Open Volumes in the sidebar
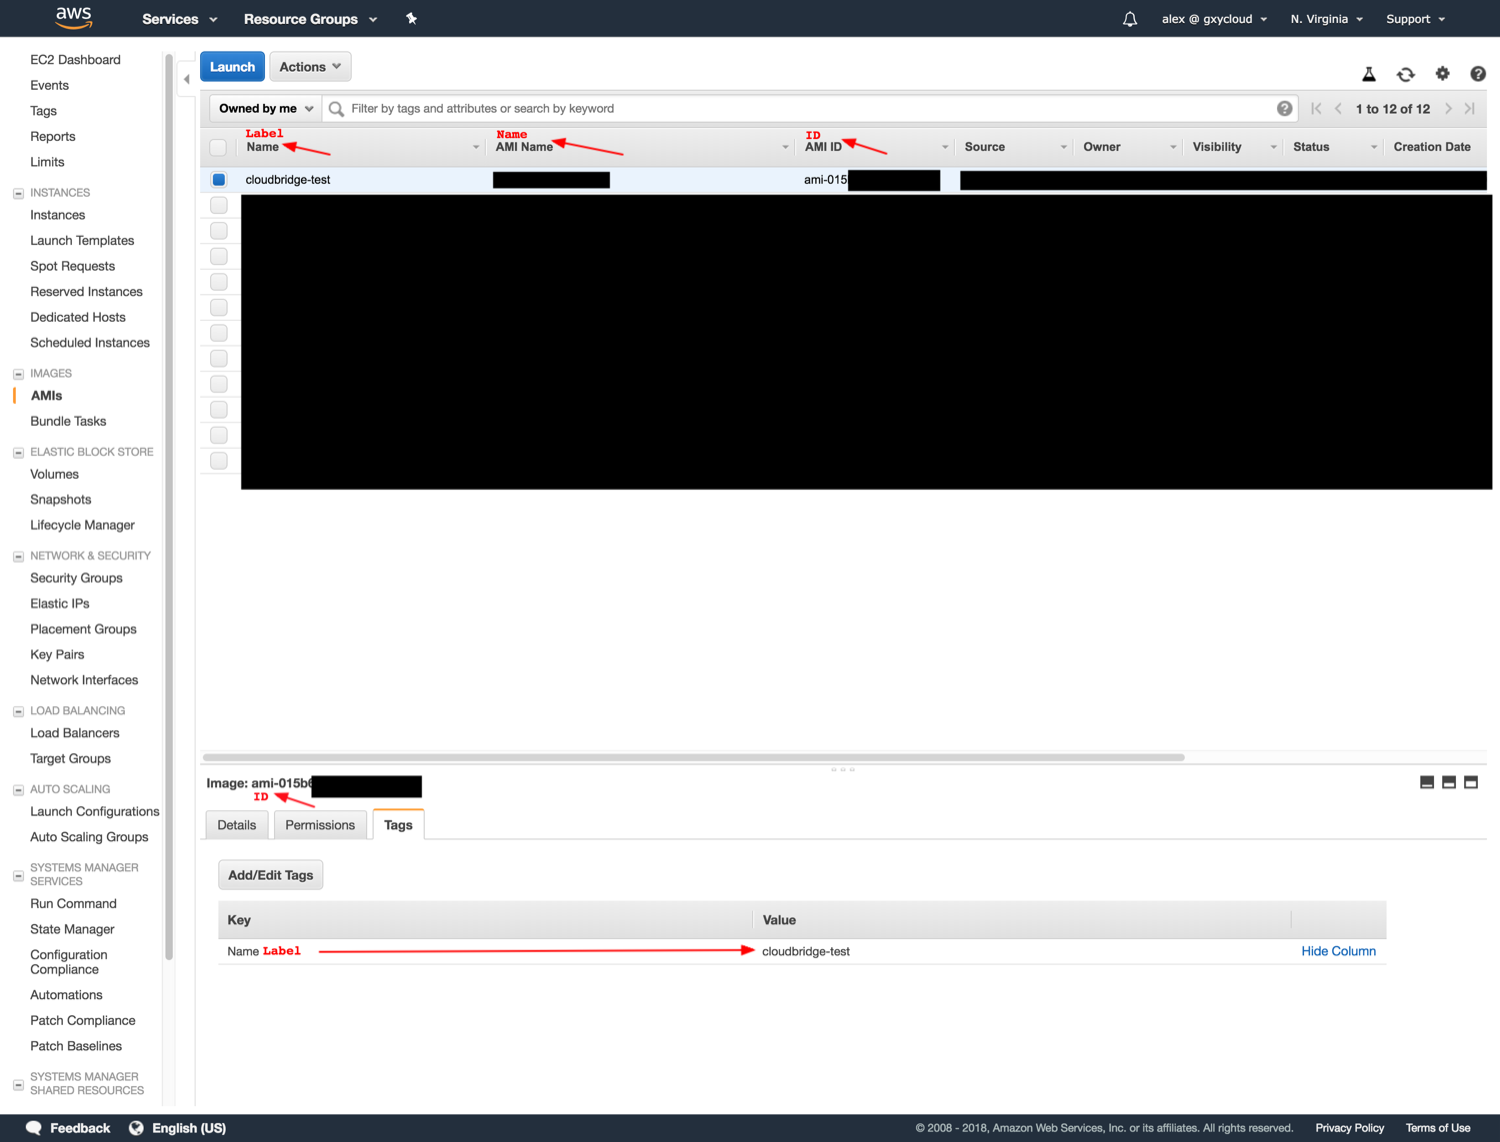1500x1142 pixels. 54,474
